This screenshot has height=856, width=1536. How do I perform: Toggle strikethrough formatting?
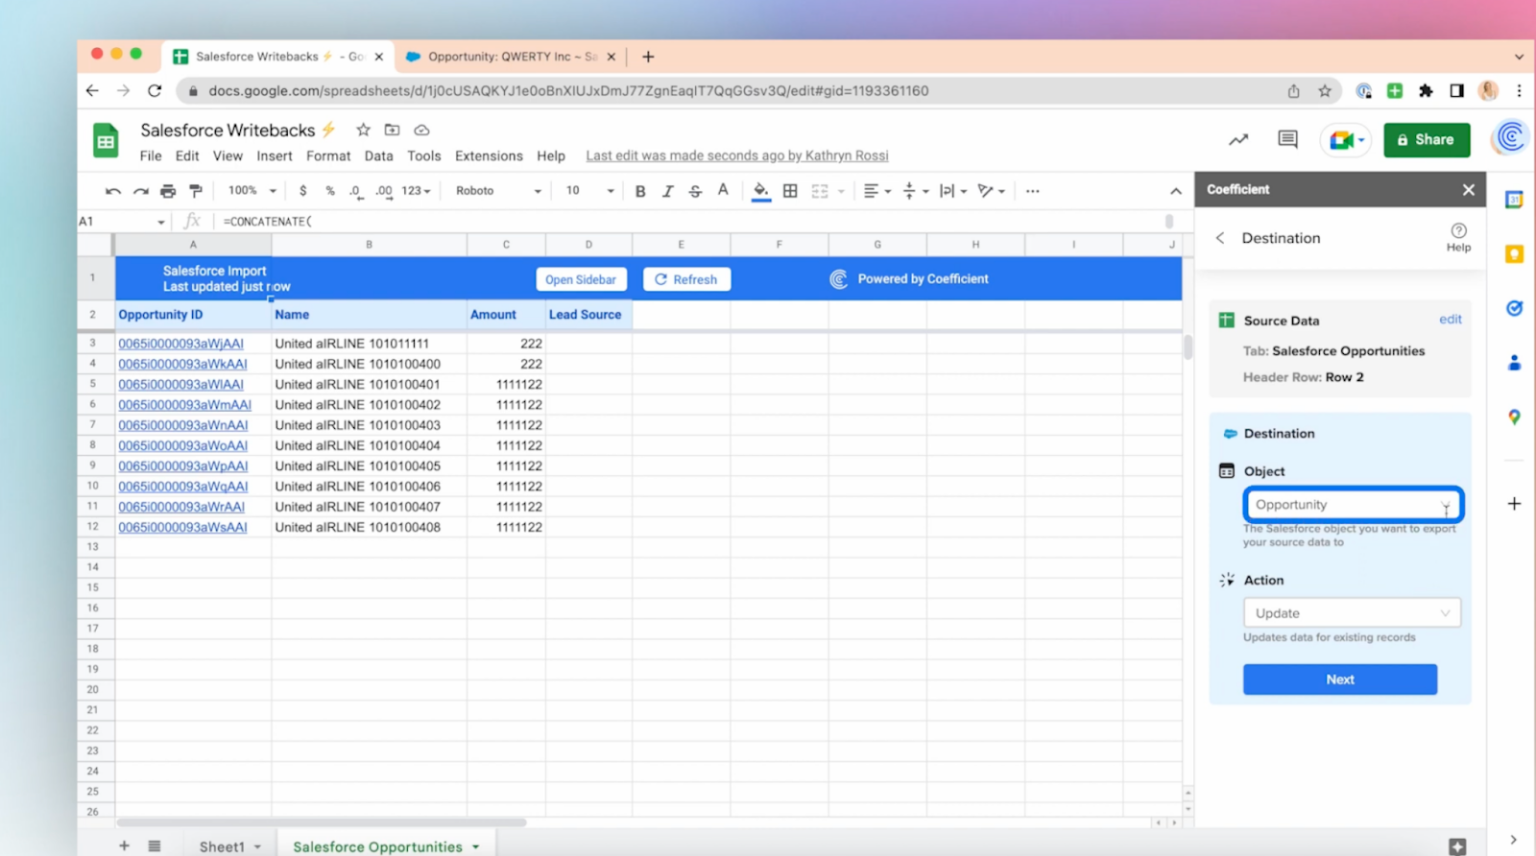coord(695,191)
